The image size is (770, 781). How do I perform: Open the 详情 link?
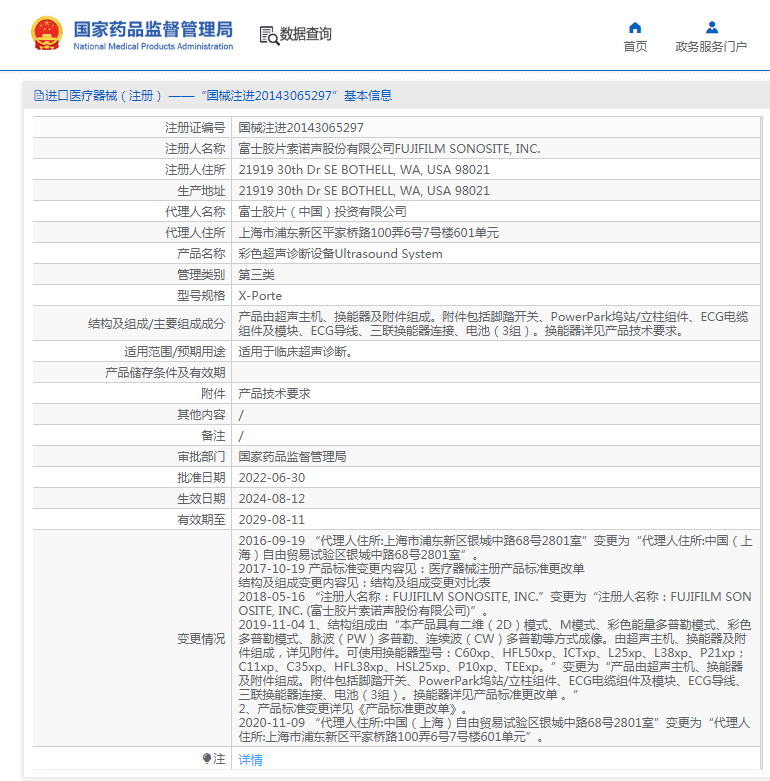(x=250, y=760)
